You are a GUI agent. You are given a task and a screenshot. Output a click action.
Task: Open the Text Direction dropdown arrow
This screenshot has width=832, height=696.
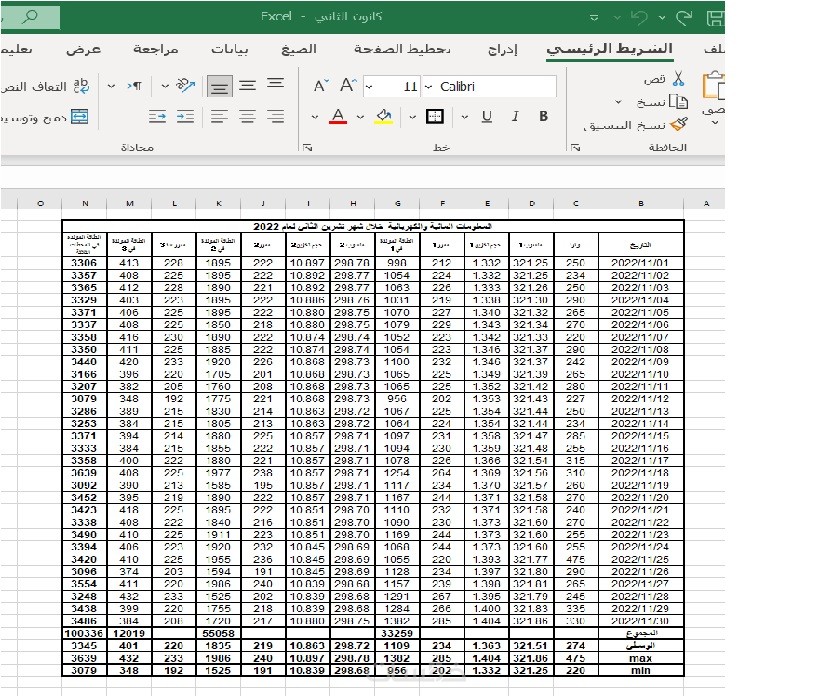click(x=111, y=85)
